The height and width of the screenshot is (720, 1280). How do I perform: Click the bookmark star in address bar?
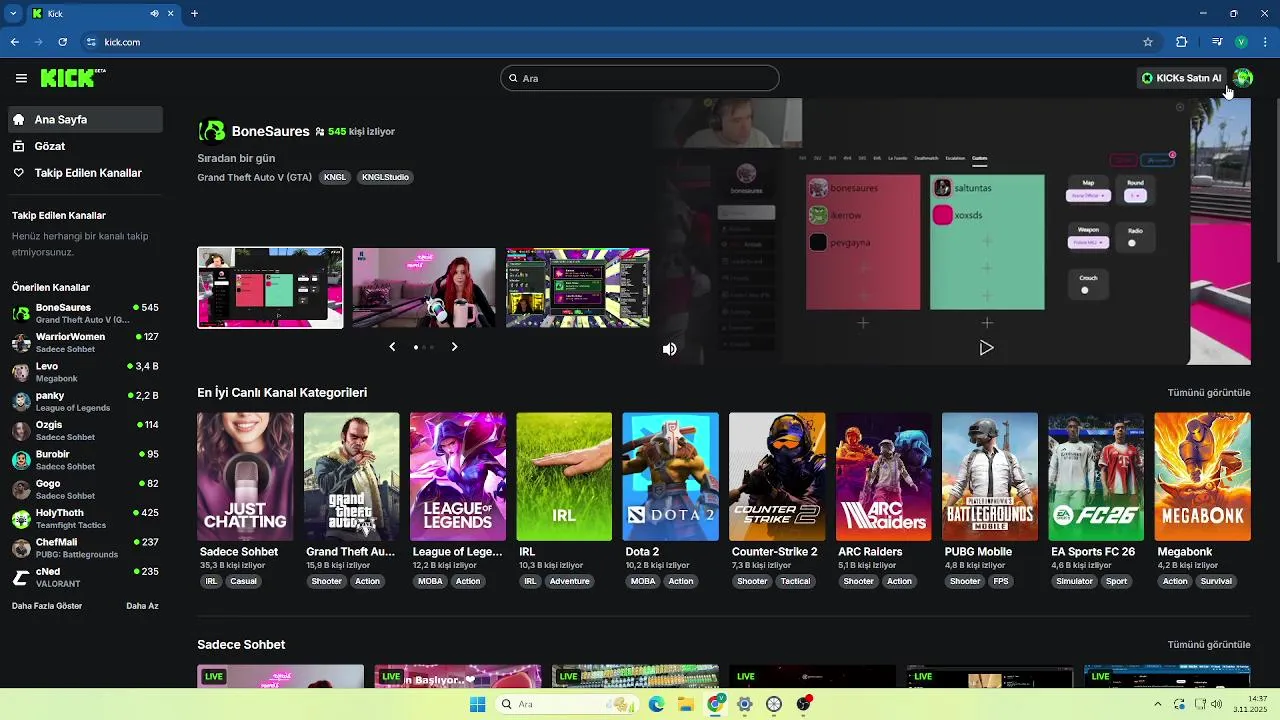[1148, 42]
